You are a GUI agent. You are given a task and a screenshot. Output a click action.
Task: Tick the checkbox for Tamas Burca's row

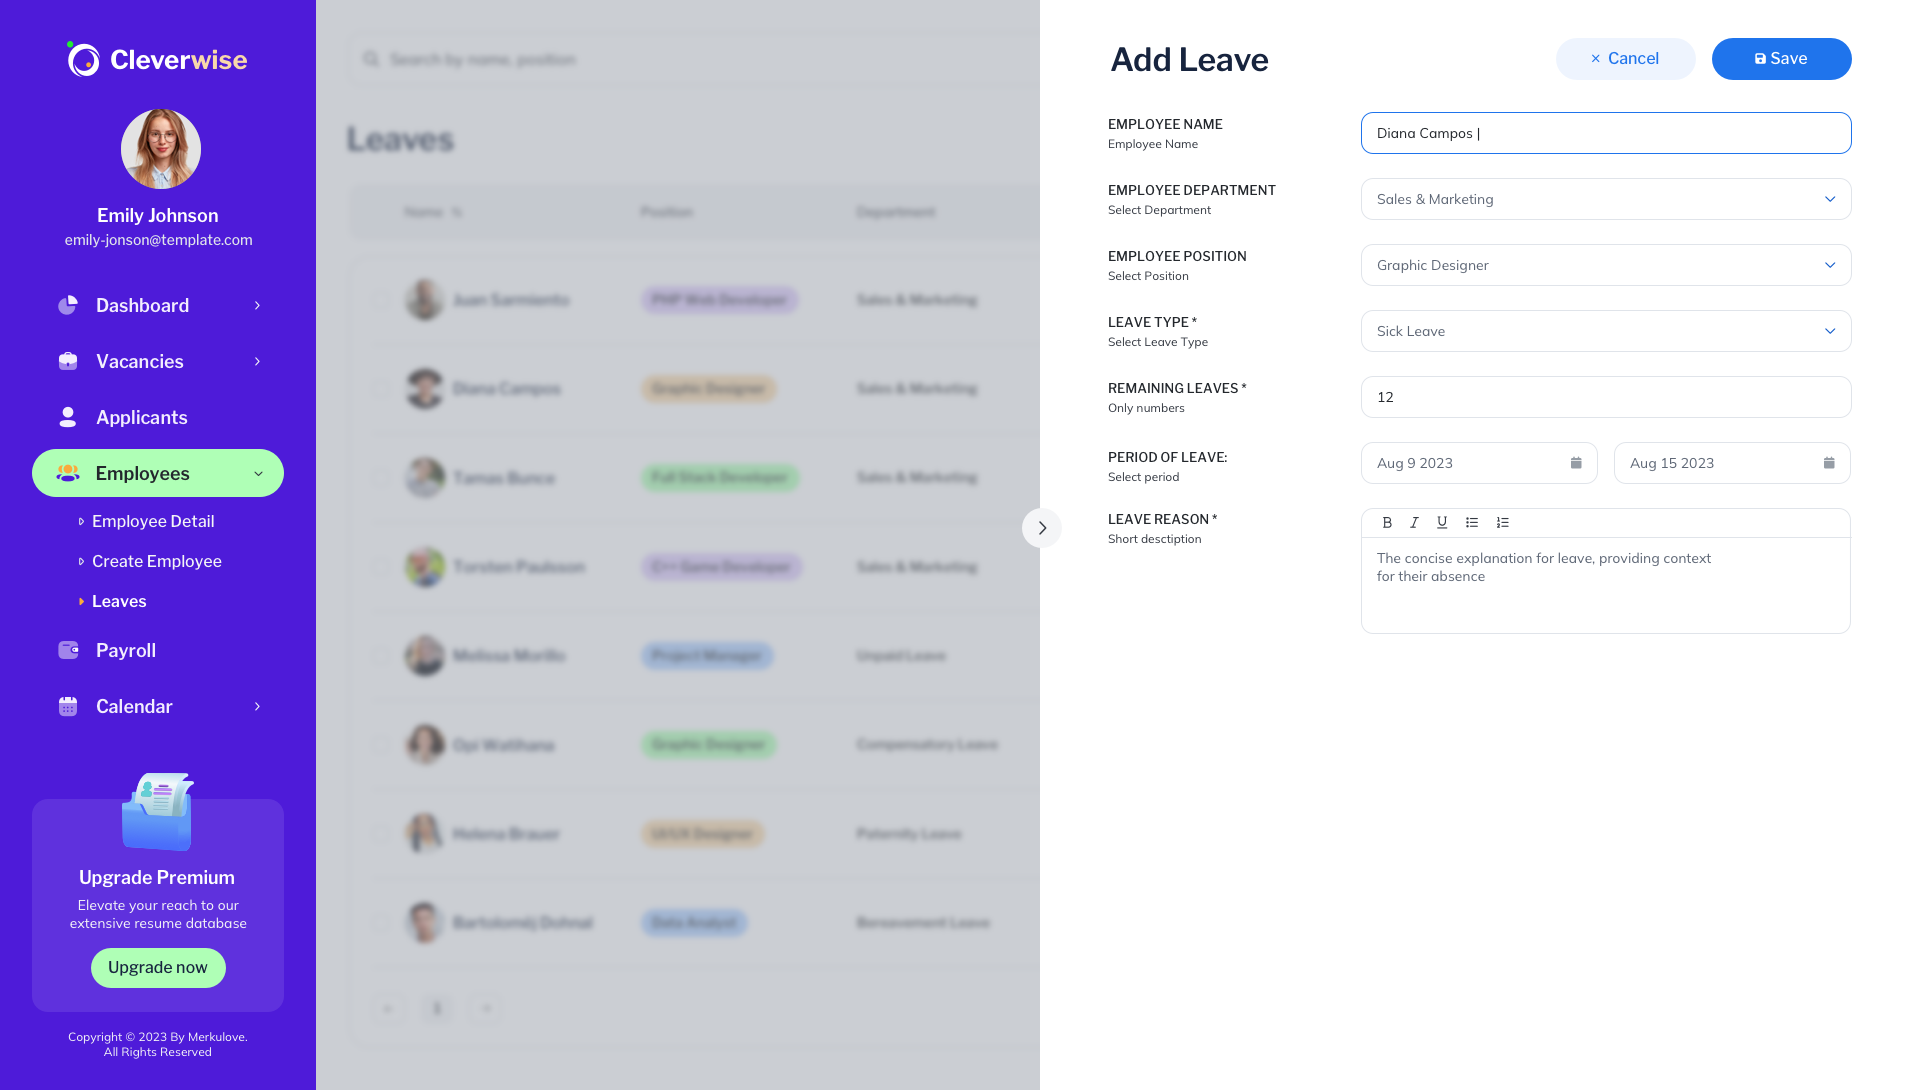[381, 477]
